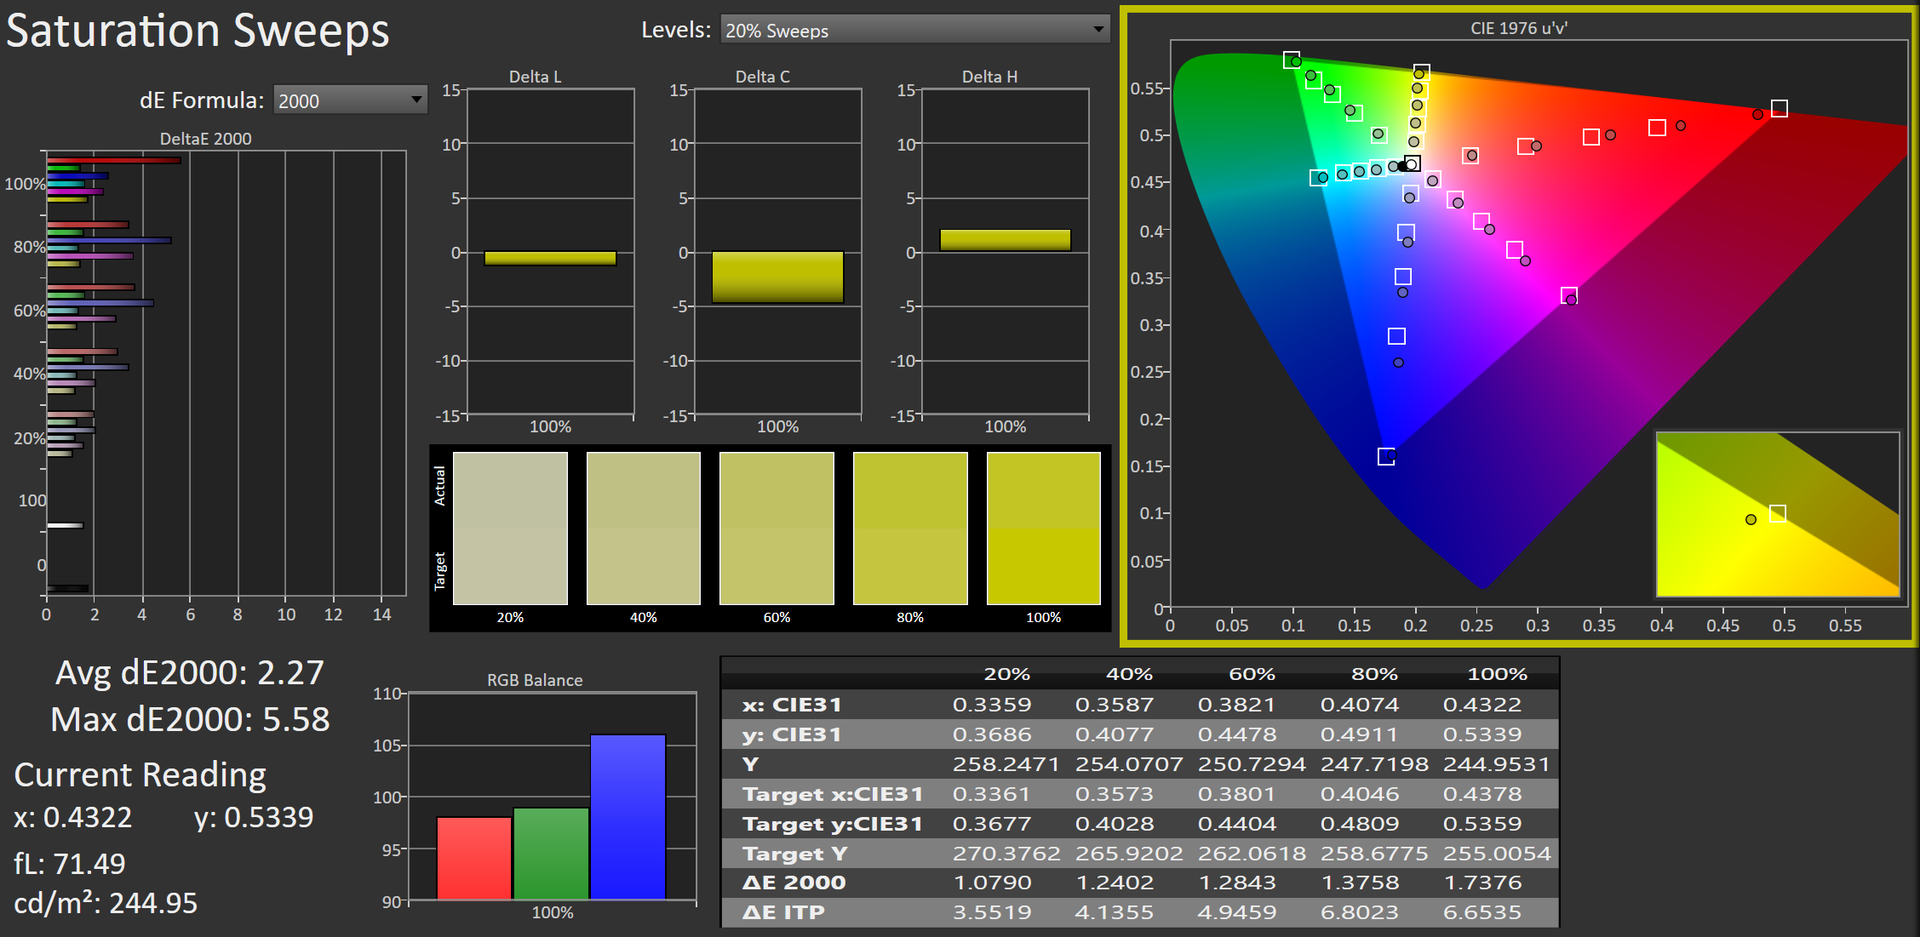The height and width of the screenshot is (937, 1920).
Task: Click the red bar in RGB Balance
Action: (x=474, y=858)
